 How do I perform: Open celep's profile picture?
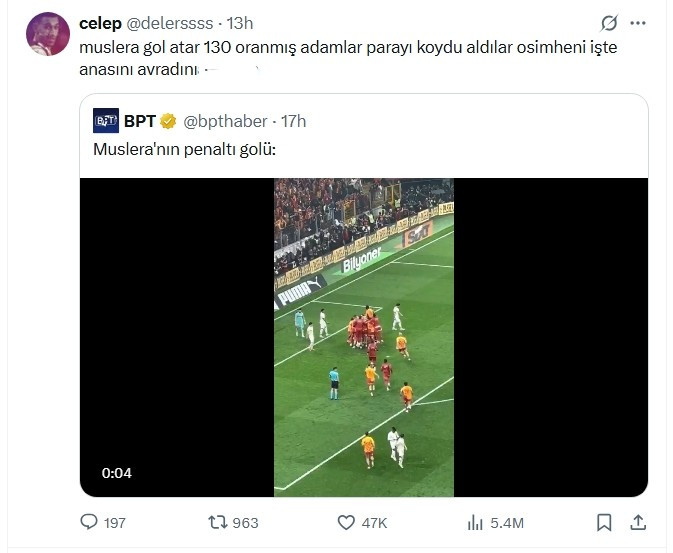[47, 34]
